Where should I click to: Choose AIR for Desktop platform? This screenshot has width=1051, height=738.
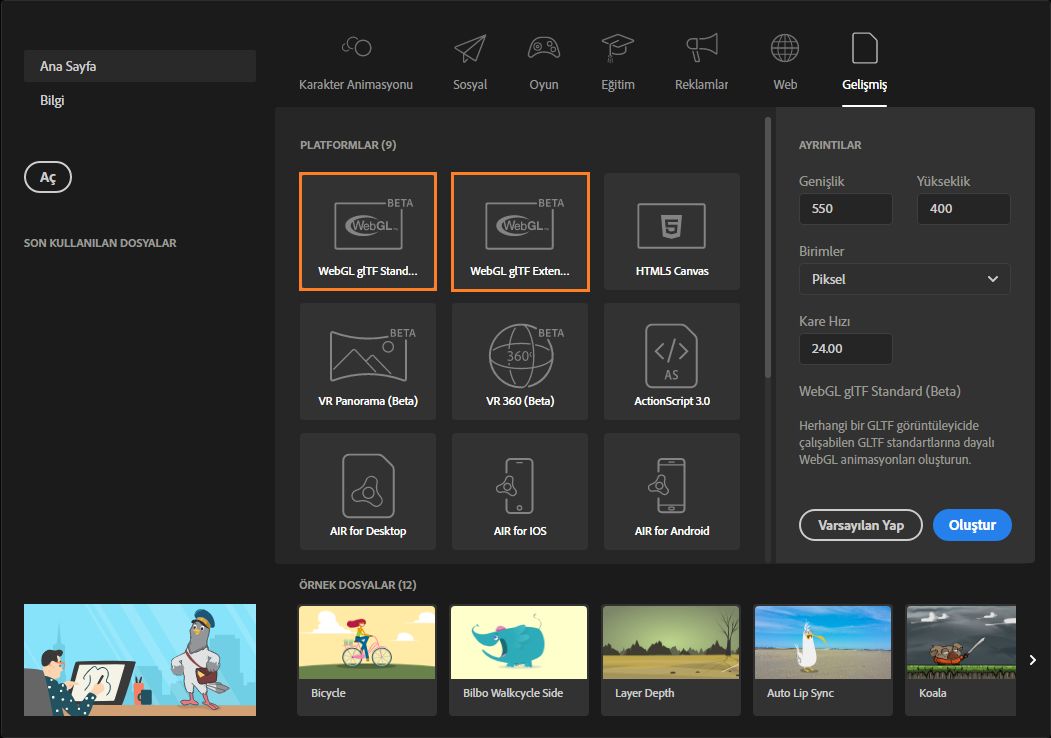coord(368,491)
